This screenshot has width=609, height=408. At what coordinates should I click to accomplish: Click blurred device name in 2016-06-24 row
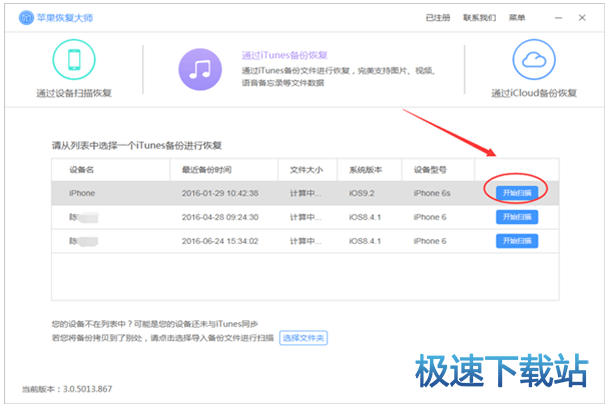point(83,241)
